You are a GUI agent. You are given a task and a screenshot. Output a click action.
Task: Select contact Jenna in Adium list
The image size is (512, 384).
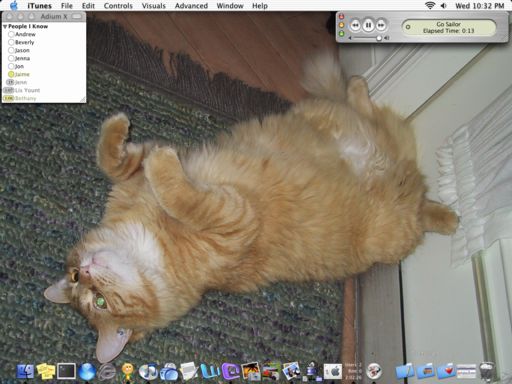click(x=44, y=58)
